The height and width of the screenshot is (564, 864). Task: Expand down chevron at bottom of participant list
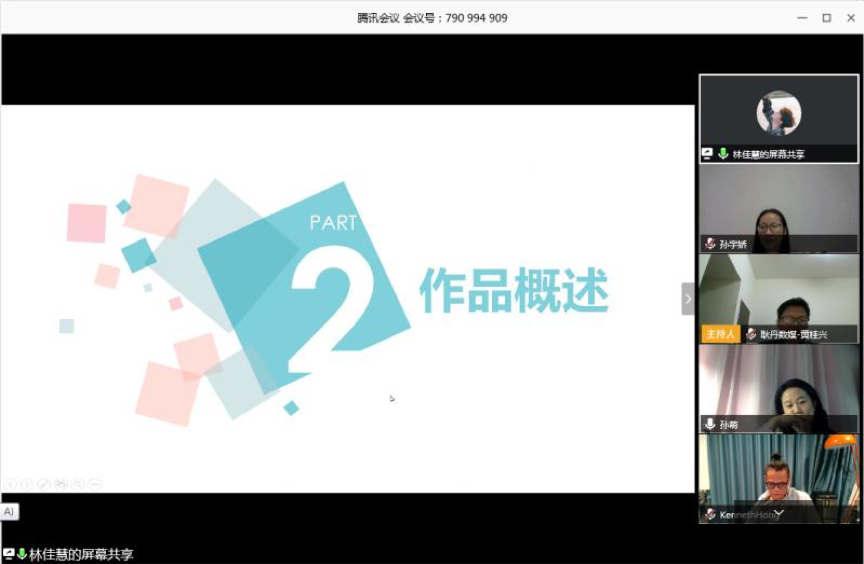(x=778, y=514)
